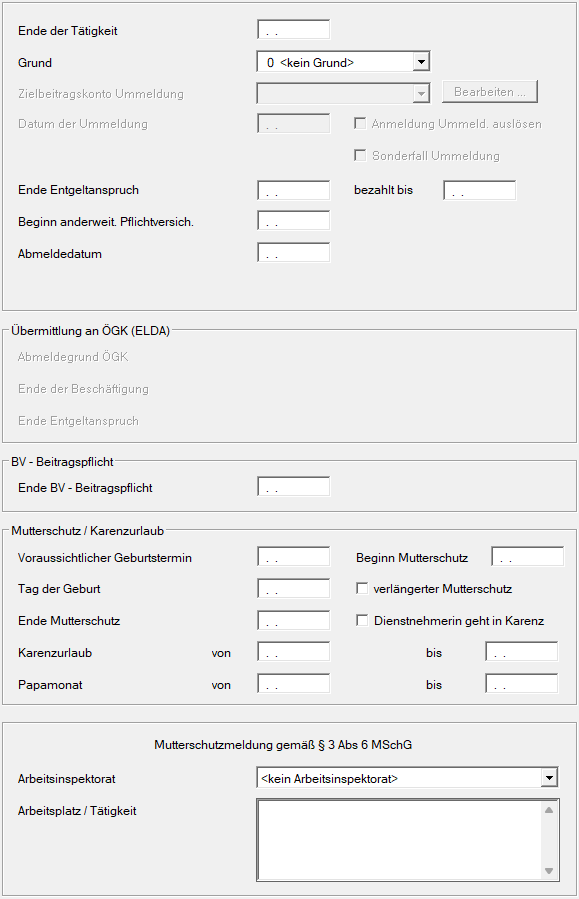
Task: Click the Tag der Geburt field
Action: (294, 589)
